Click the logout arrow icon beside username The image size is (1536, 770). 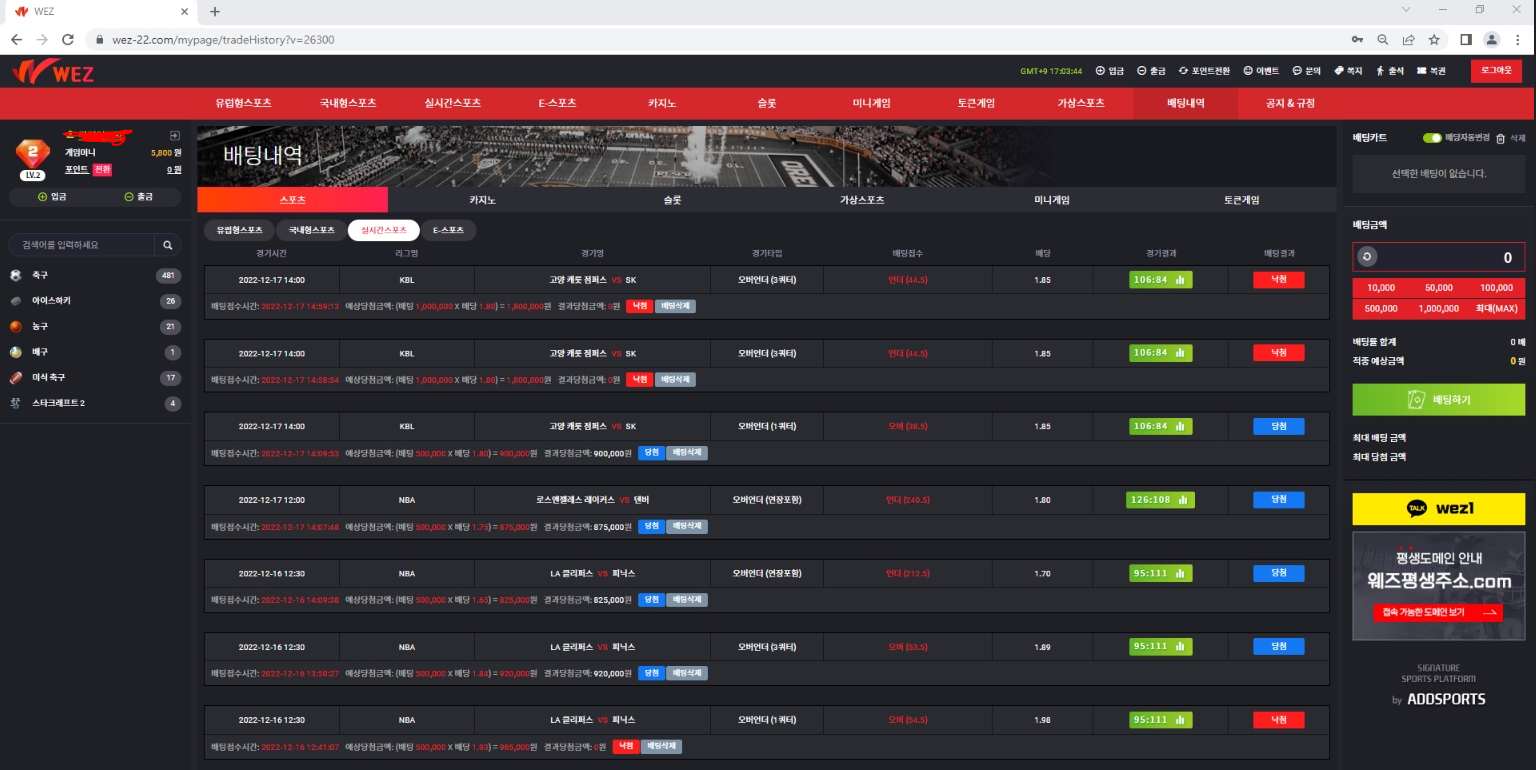coord(174,135)
